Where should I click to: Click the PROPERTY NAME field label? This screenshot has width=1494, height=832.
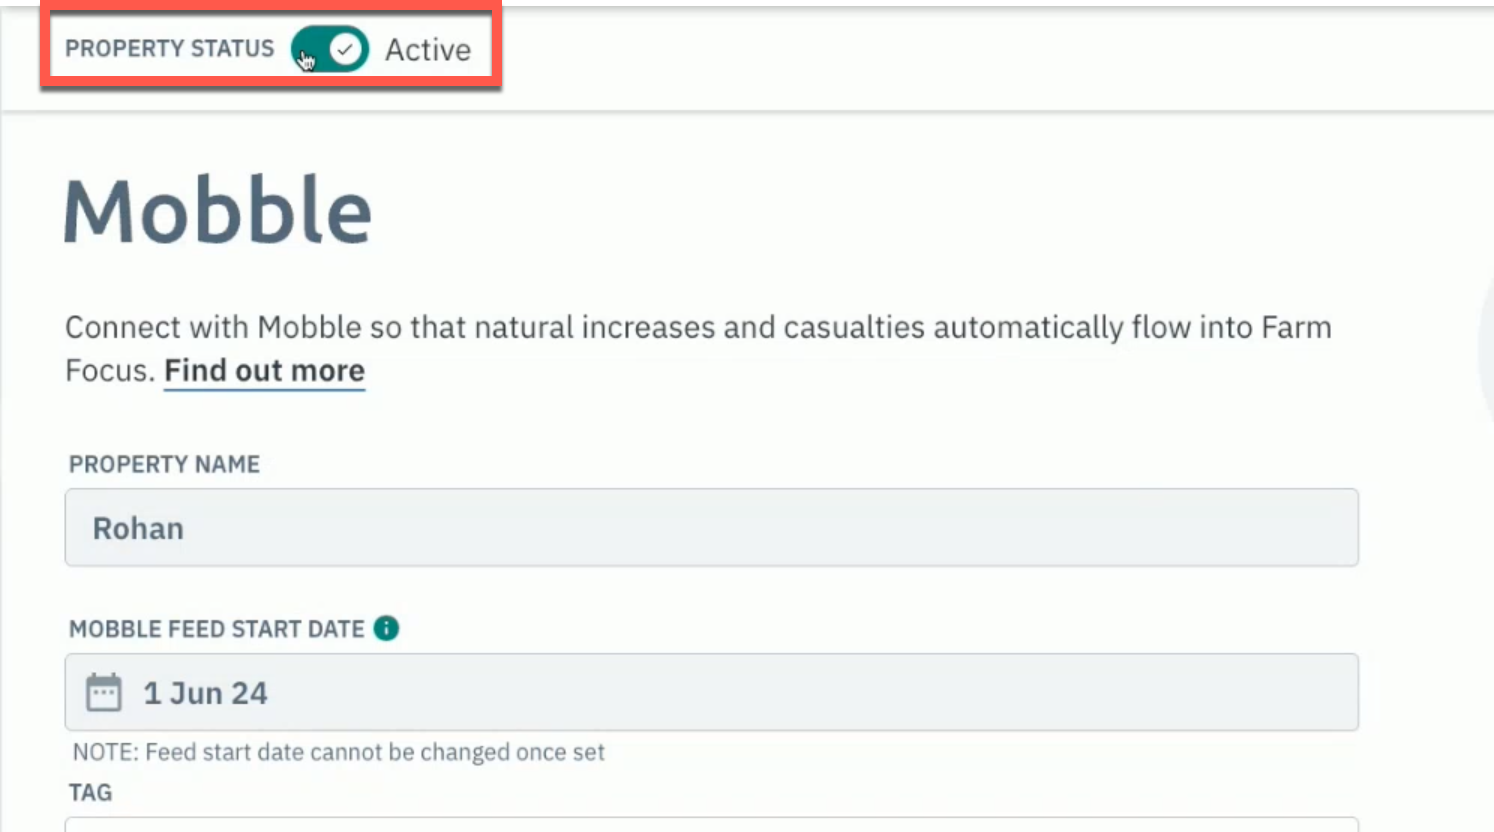tap(164, 464)
